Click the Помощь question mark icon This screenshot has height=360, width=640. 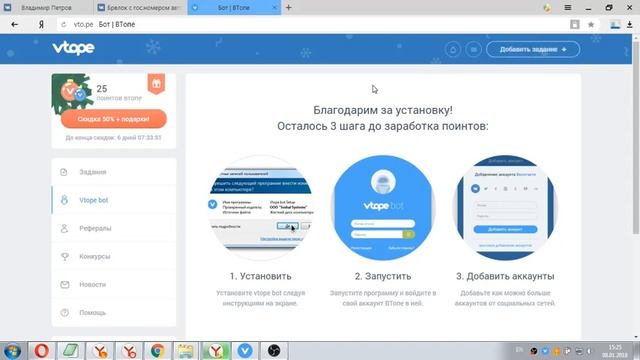coord(64,313)
